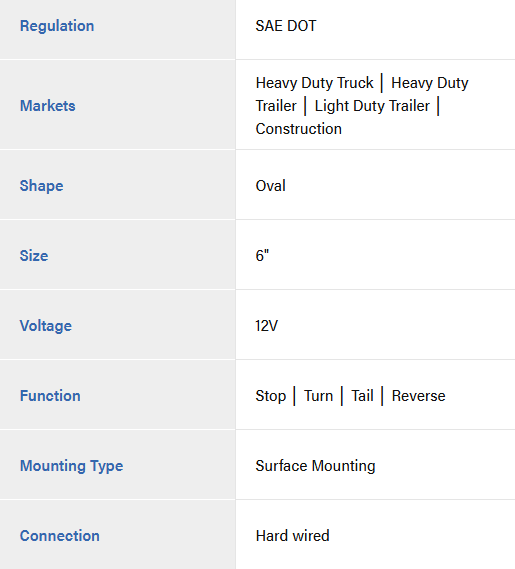
Task: Click the Reverse function text
Action: 418,396
